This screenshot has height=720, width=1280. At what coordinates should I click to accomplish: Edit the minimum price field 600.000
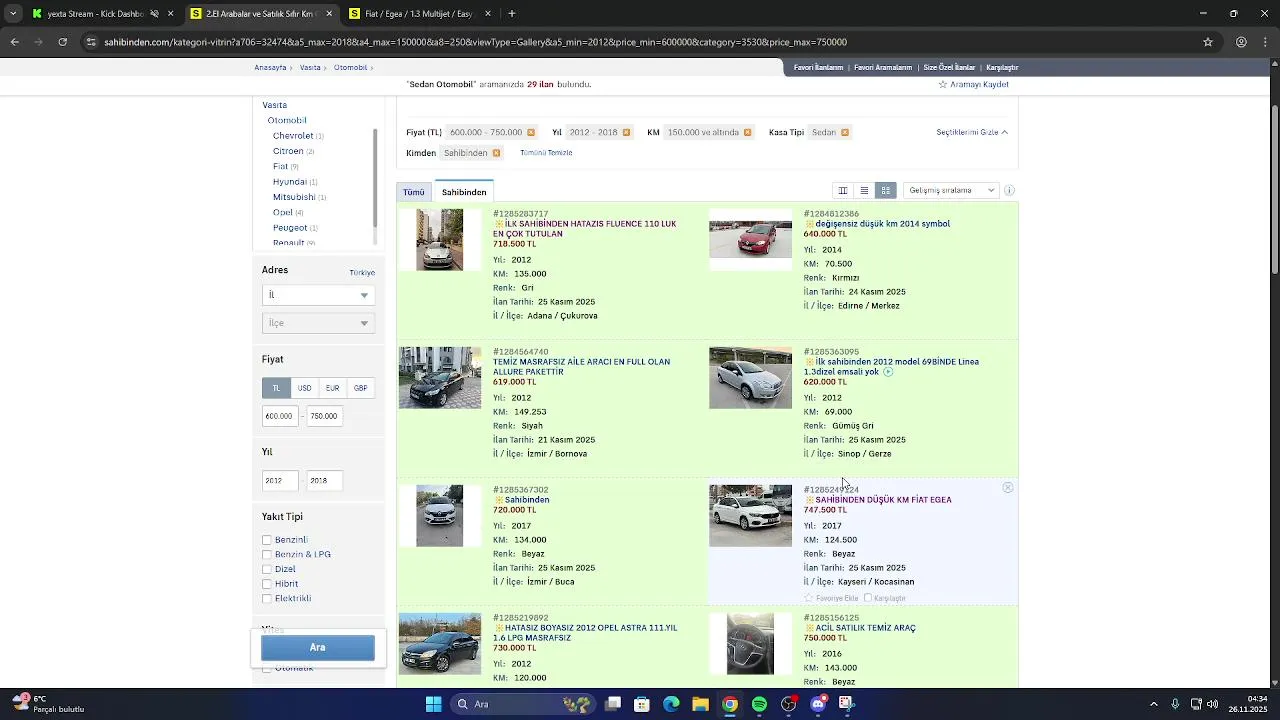tap(280, 416)
